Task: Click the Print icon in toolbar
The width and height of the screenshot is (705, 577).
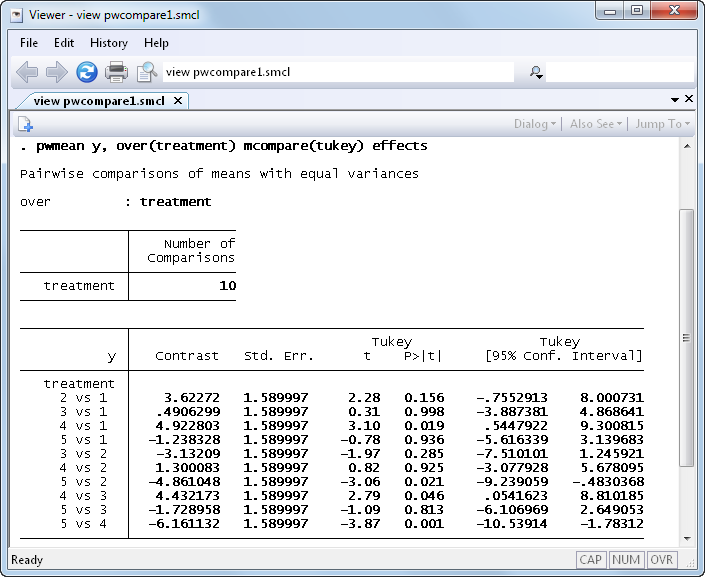Action: click(117, 72)
